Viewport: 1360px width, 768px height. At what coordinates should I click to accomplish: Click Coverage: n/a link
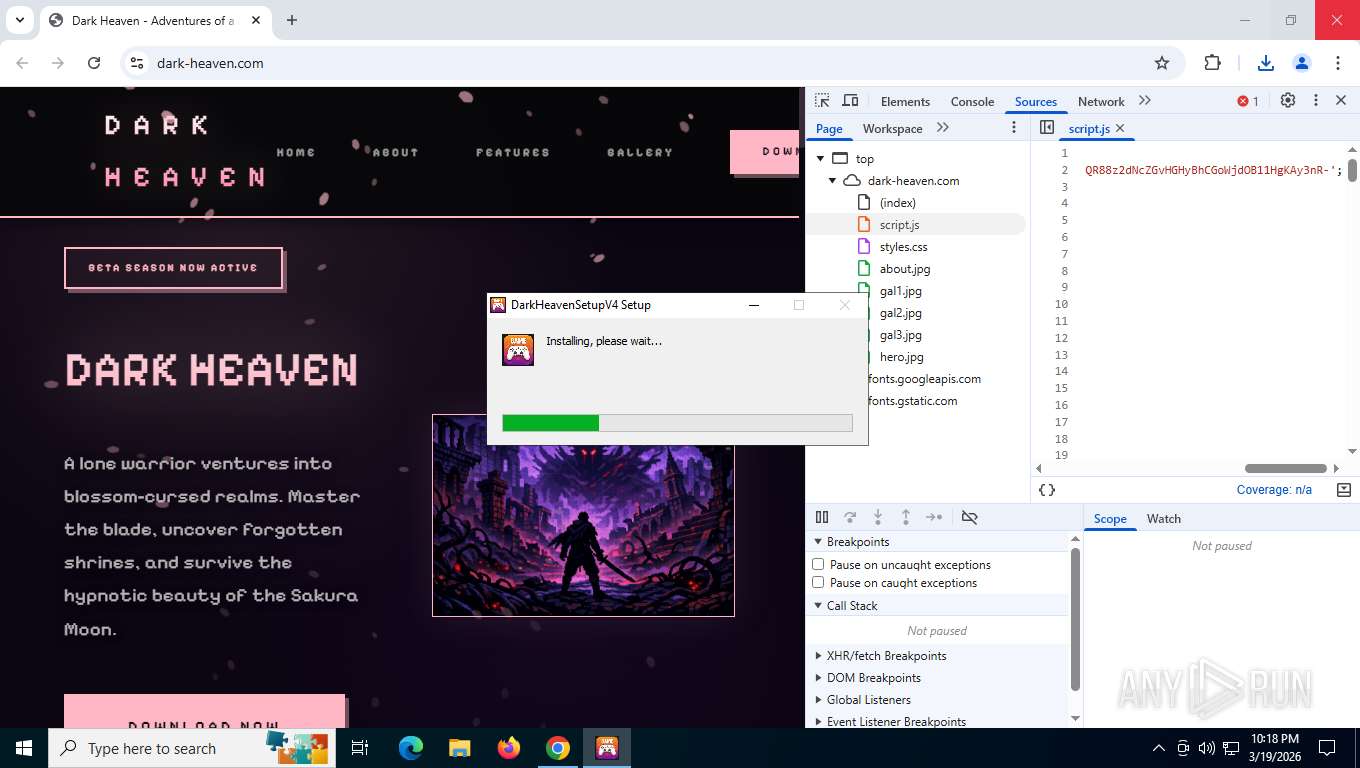[x=1274, y=490]
